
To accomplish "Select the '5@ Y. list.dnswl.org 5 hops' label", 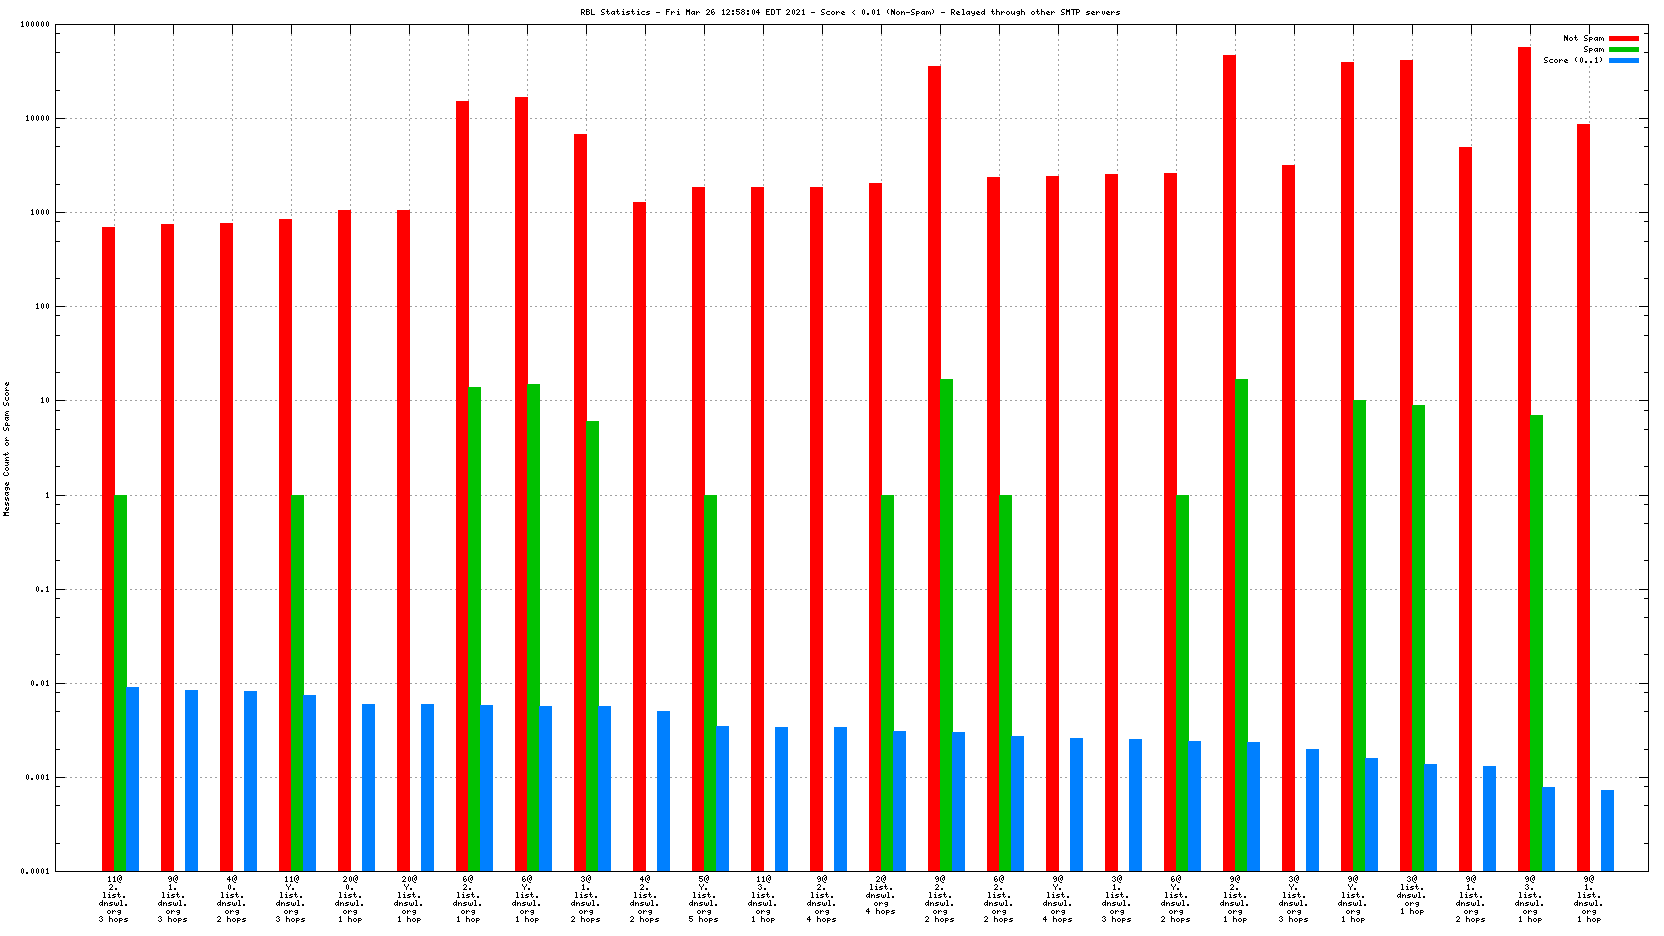I will (704, 898).
